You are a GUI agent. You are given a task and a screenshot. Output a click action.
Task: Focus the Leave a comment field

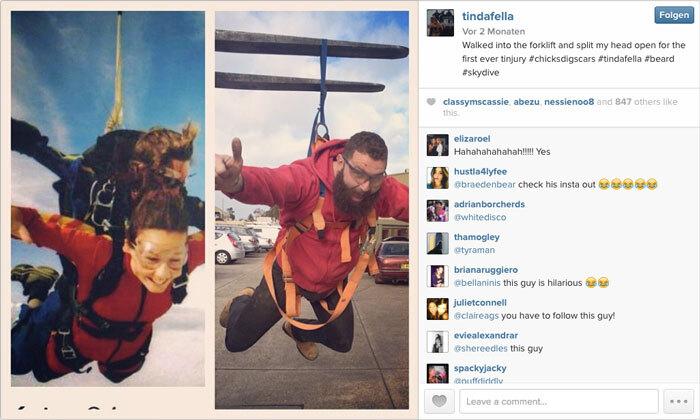click(558, 401)
